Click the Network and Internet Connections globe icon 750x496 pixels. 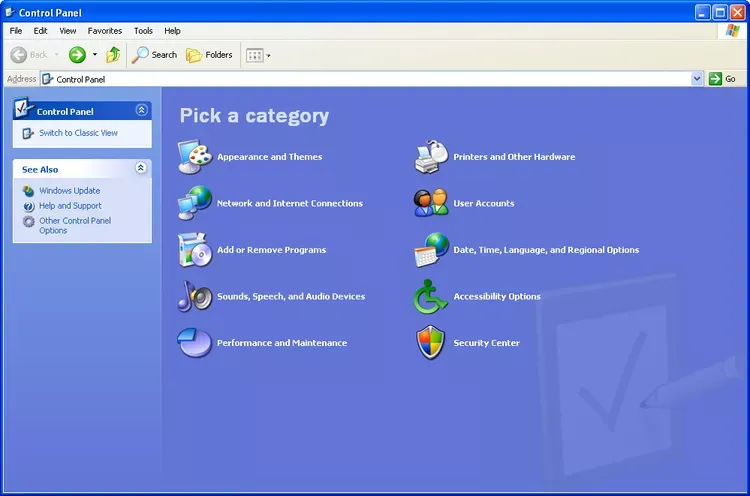tap(195, 203)
